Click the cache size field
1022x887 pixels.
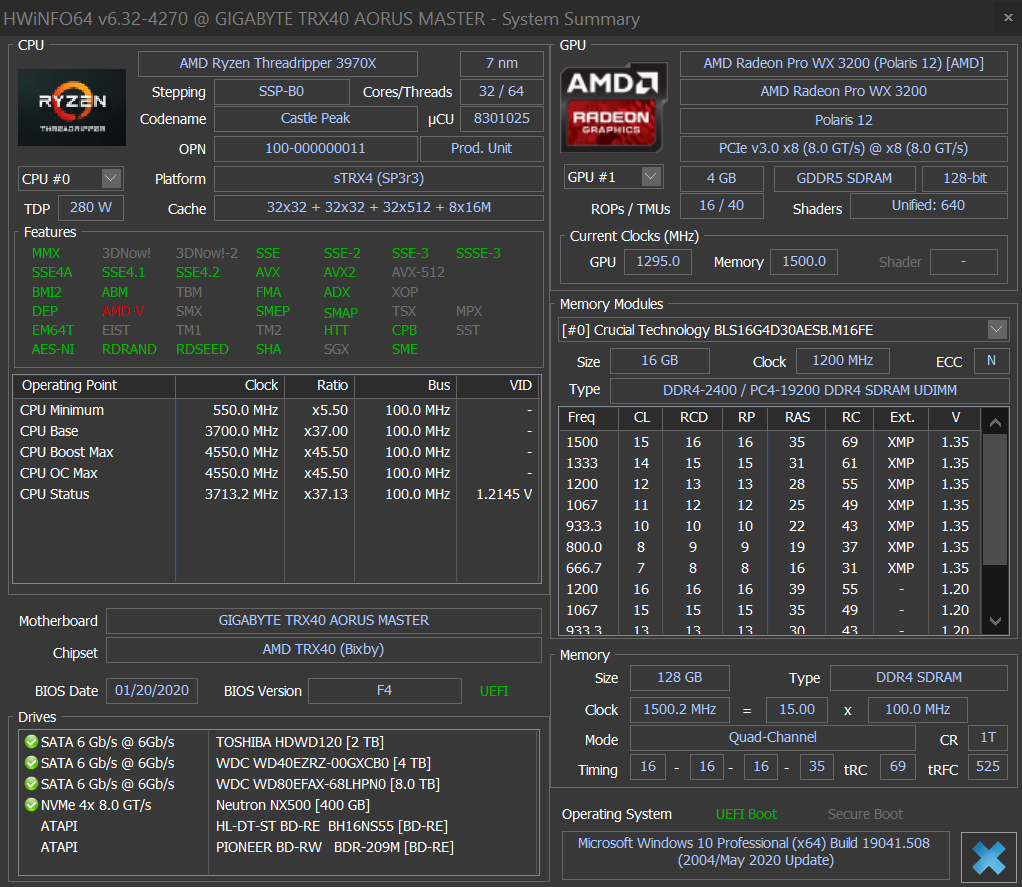379,207
